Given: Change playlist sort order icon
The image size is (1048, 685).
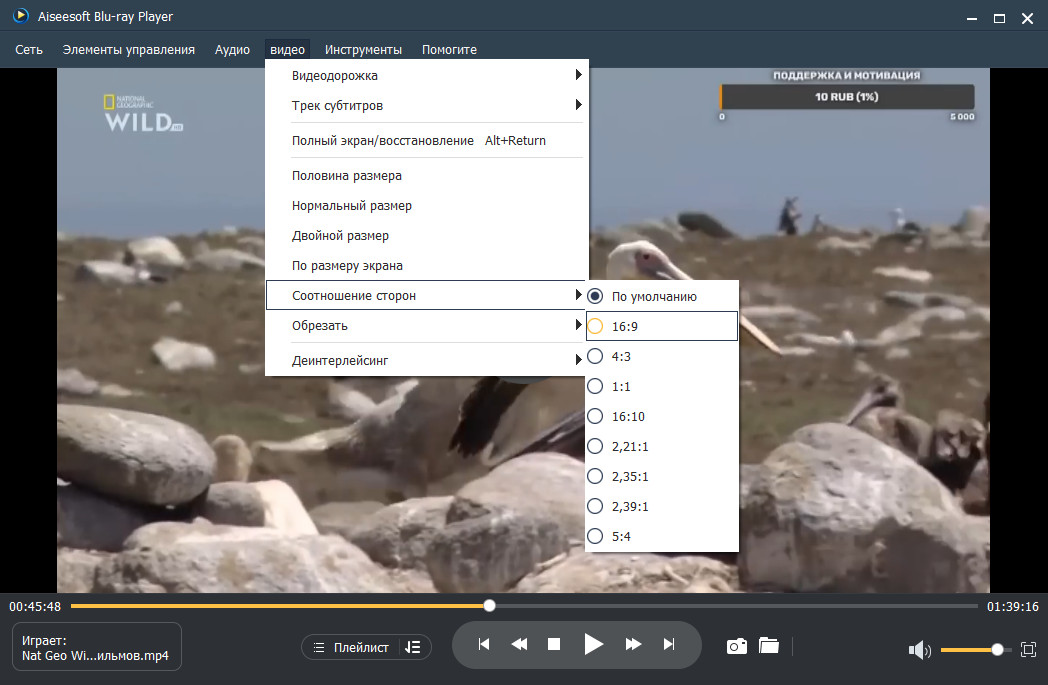Looking at the screenshot, I should pyautogui.click(x=413, y=647).
